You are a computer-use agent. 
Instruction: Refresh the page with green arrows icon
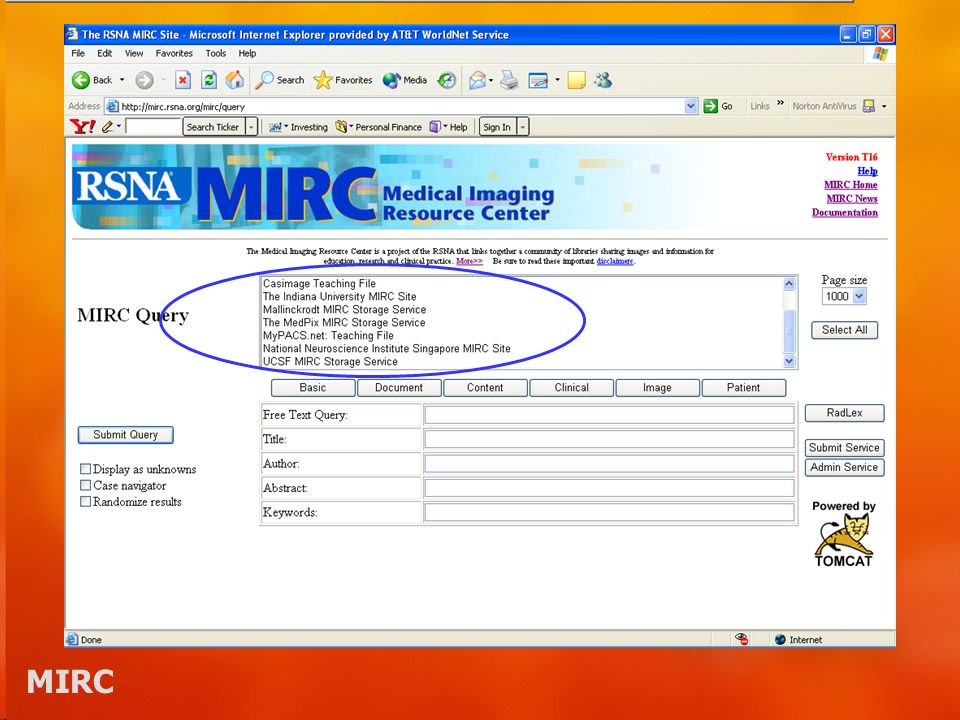pyautogui.click(x=209, y=80)
